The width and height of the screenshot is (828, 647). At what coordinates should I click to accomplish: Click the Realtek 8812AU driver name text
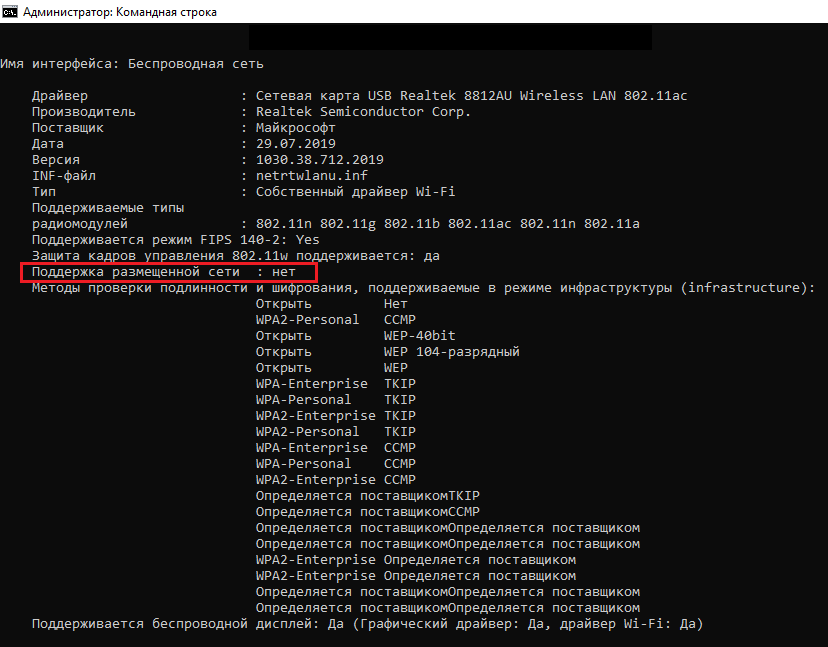point(471,96)
